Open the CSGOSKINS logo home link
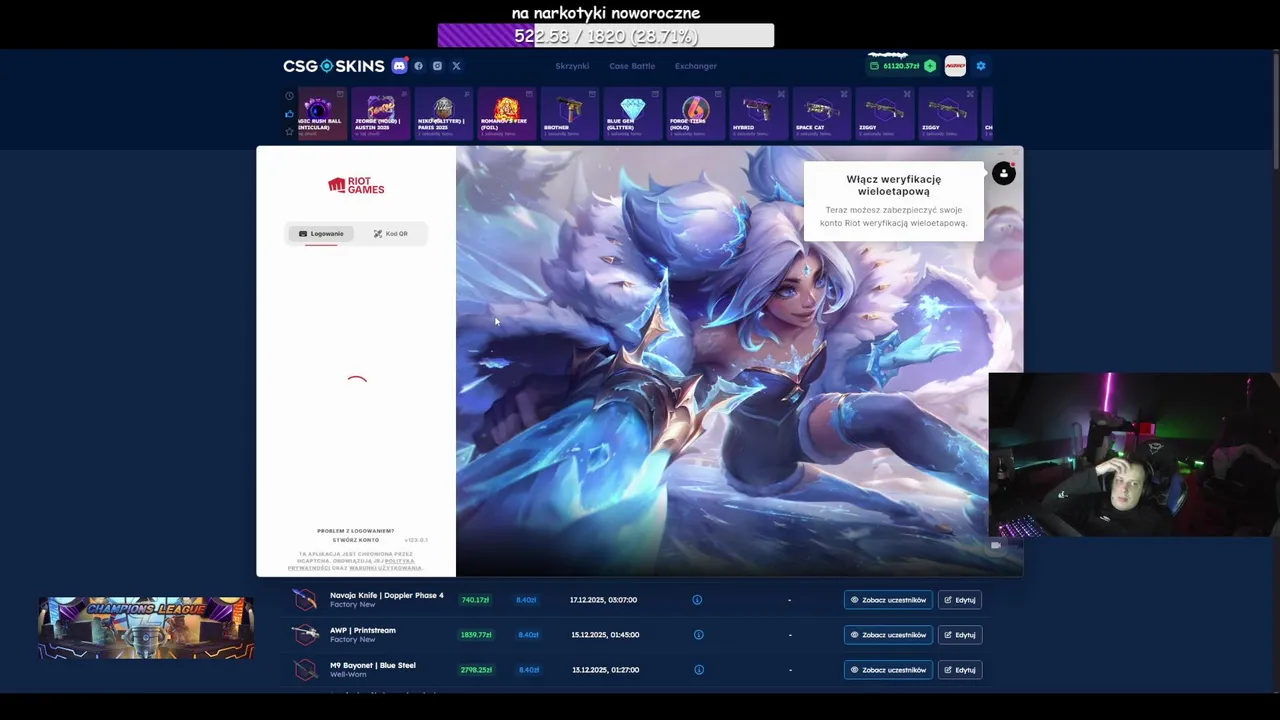The image size is (1280, 720). click(x=333, y=66)
